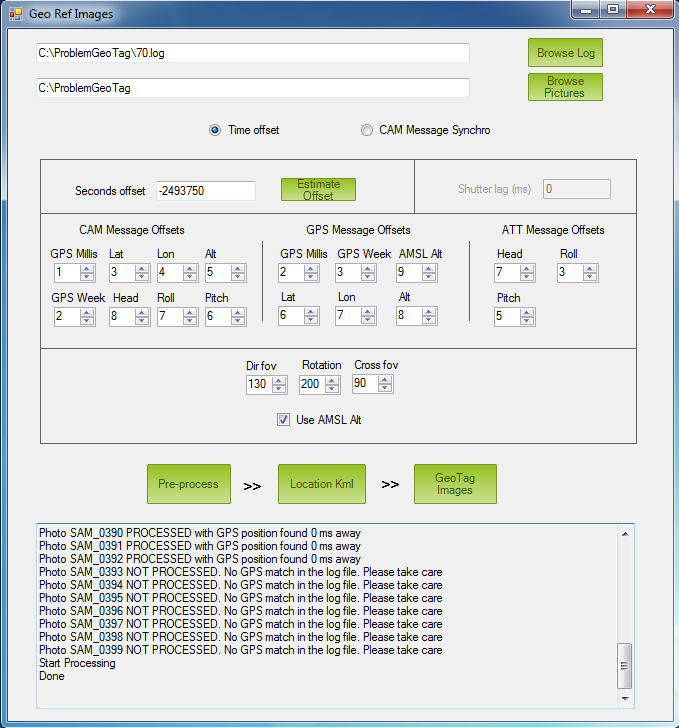Screen dimensions: 679x728
Task: Click the Pre-process button
Action: click(x=188, y=484)
